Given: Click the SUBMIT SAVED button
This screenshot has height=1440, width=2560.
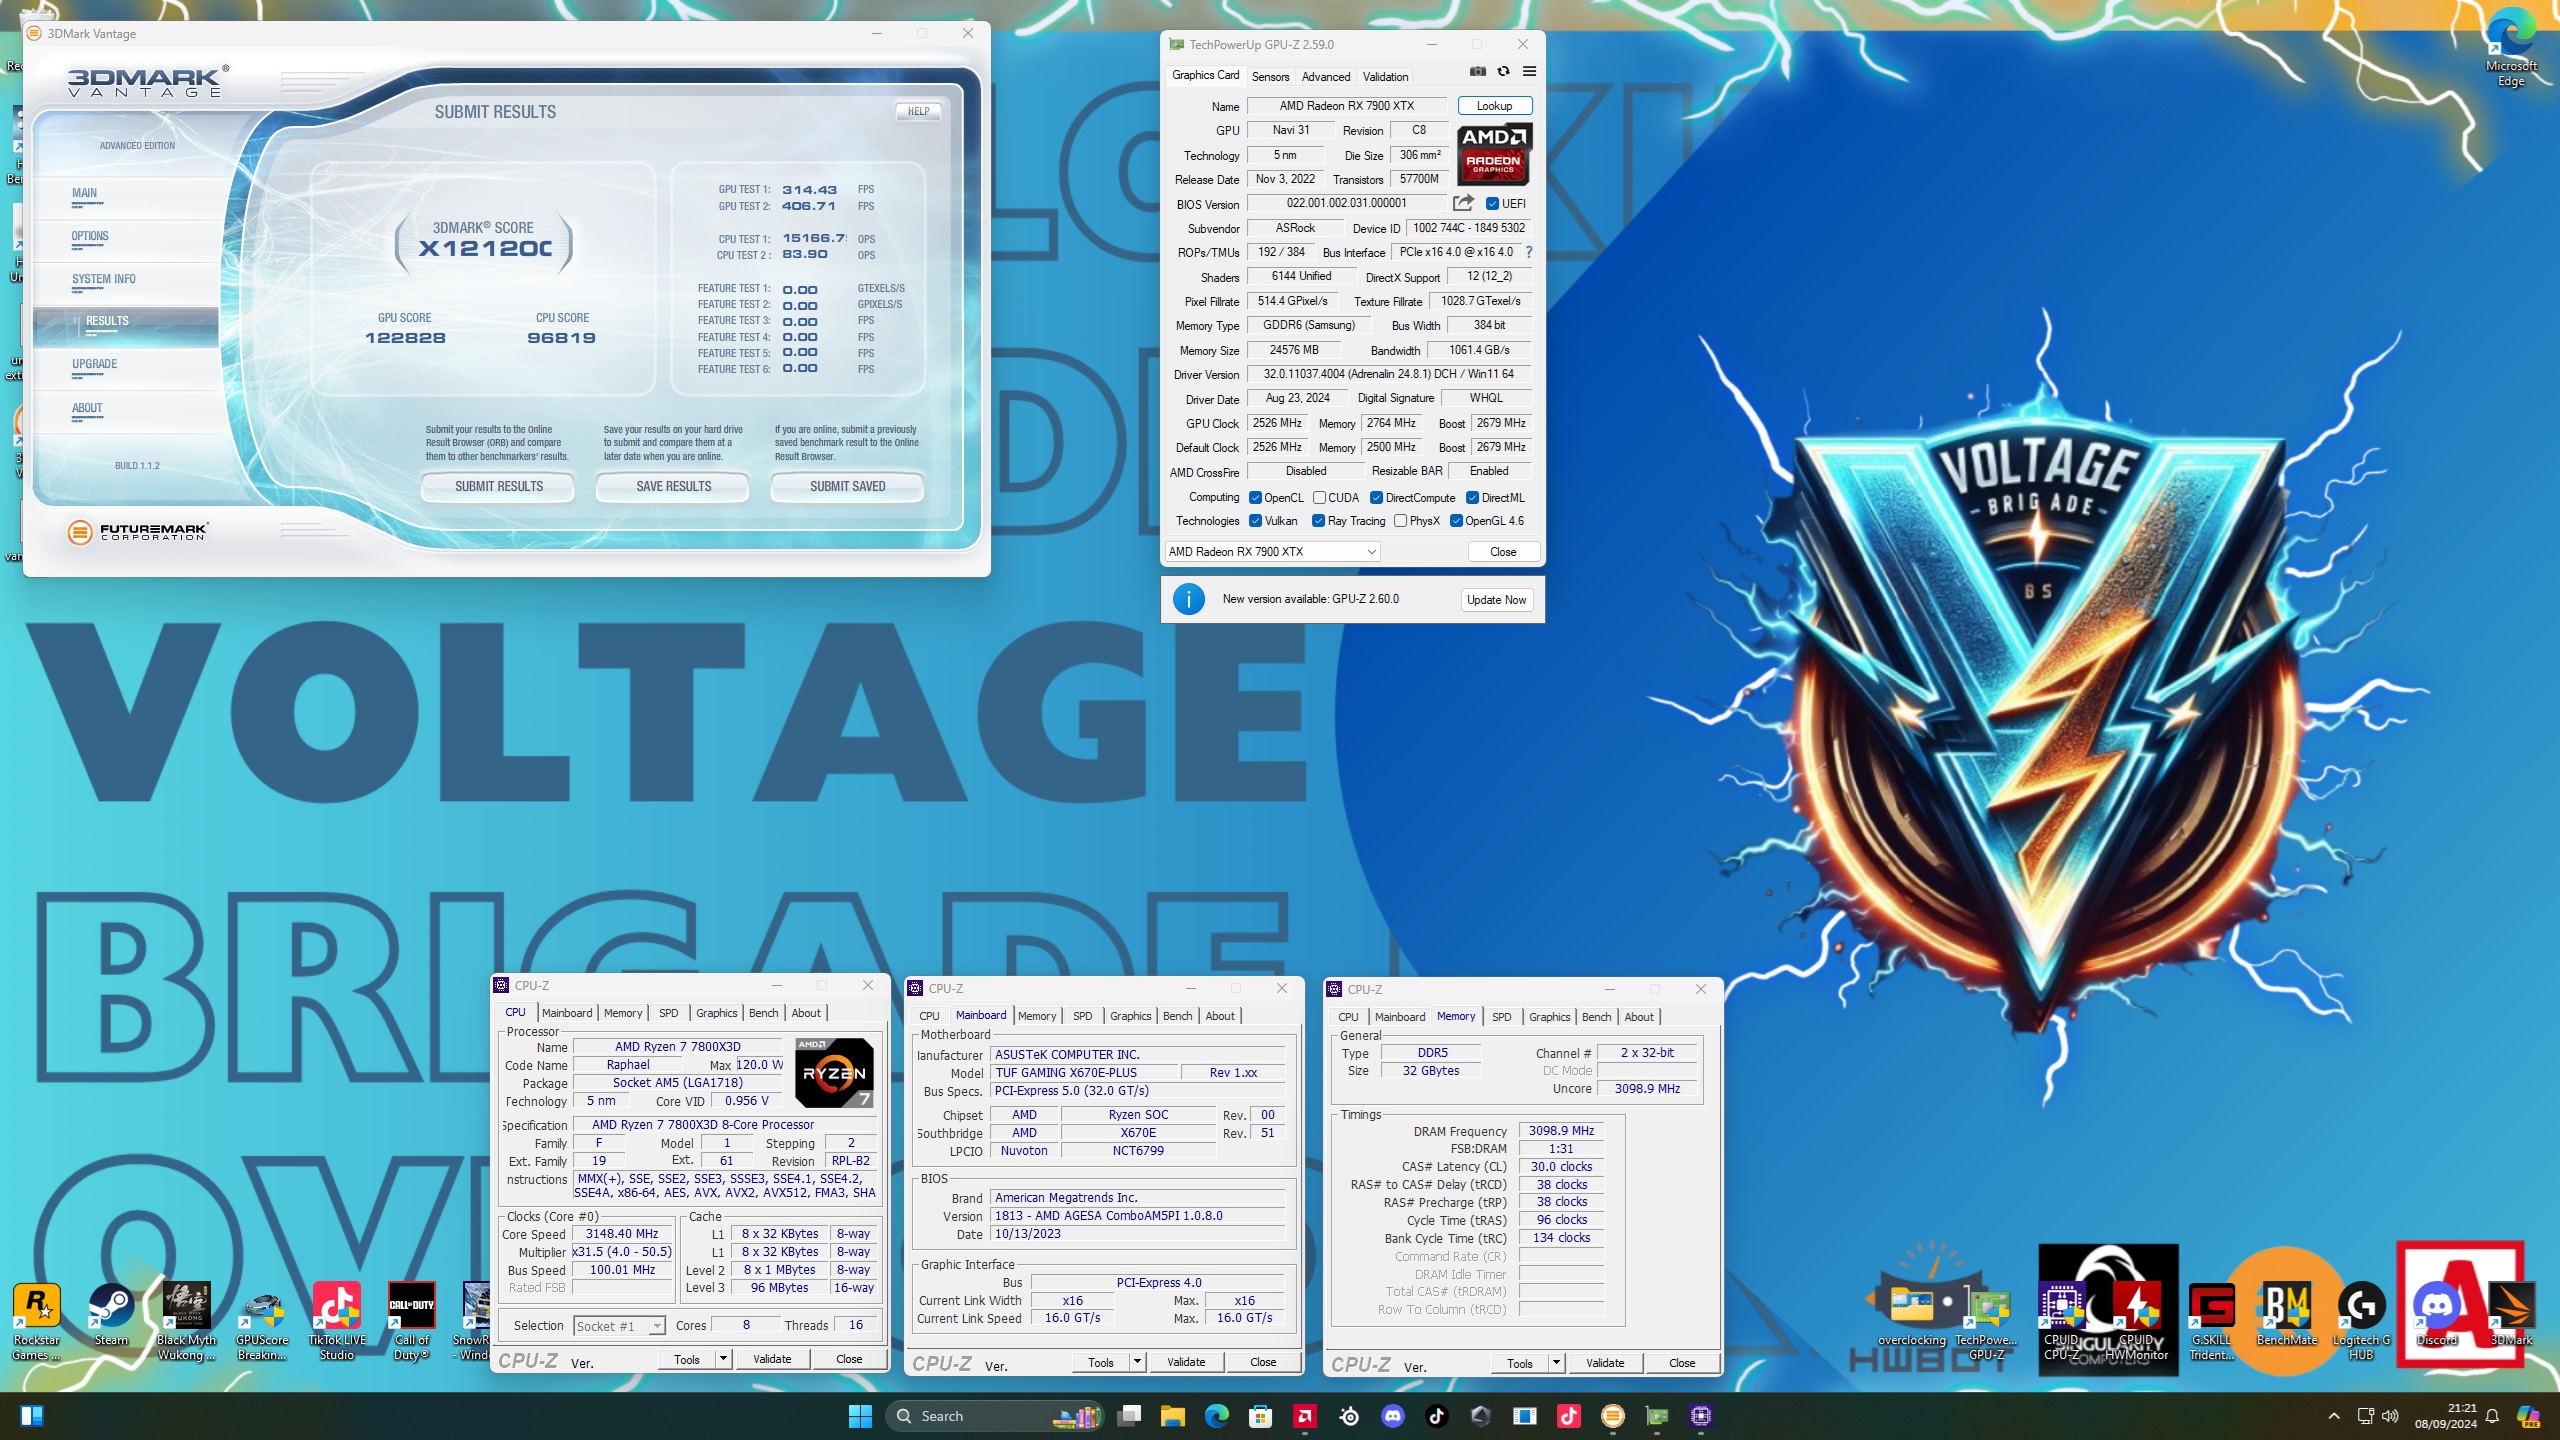Looking at the screenshot, I should tap(847, 486).
